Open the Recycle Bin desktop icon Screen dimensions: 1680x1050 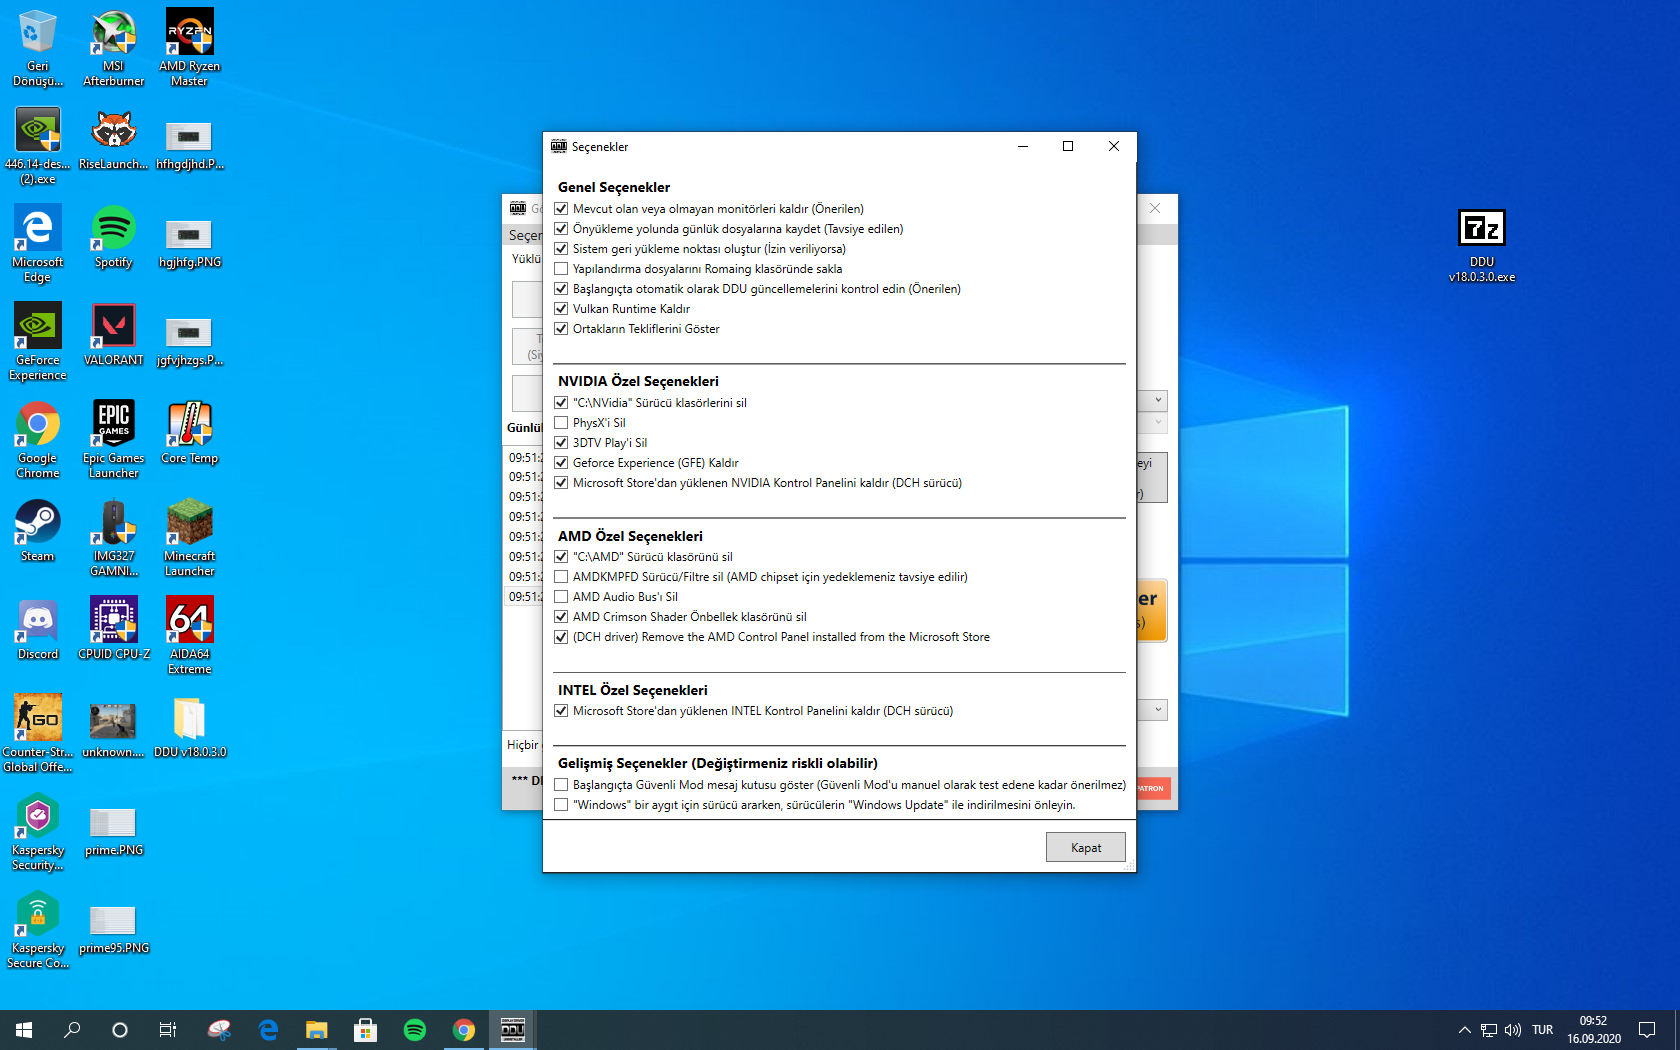pyautogui.click(x=38, y=48)
